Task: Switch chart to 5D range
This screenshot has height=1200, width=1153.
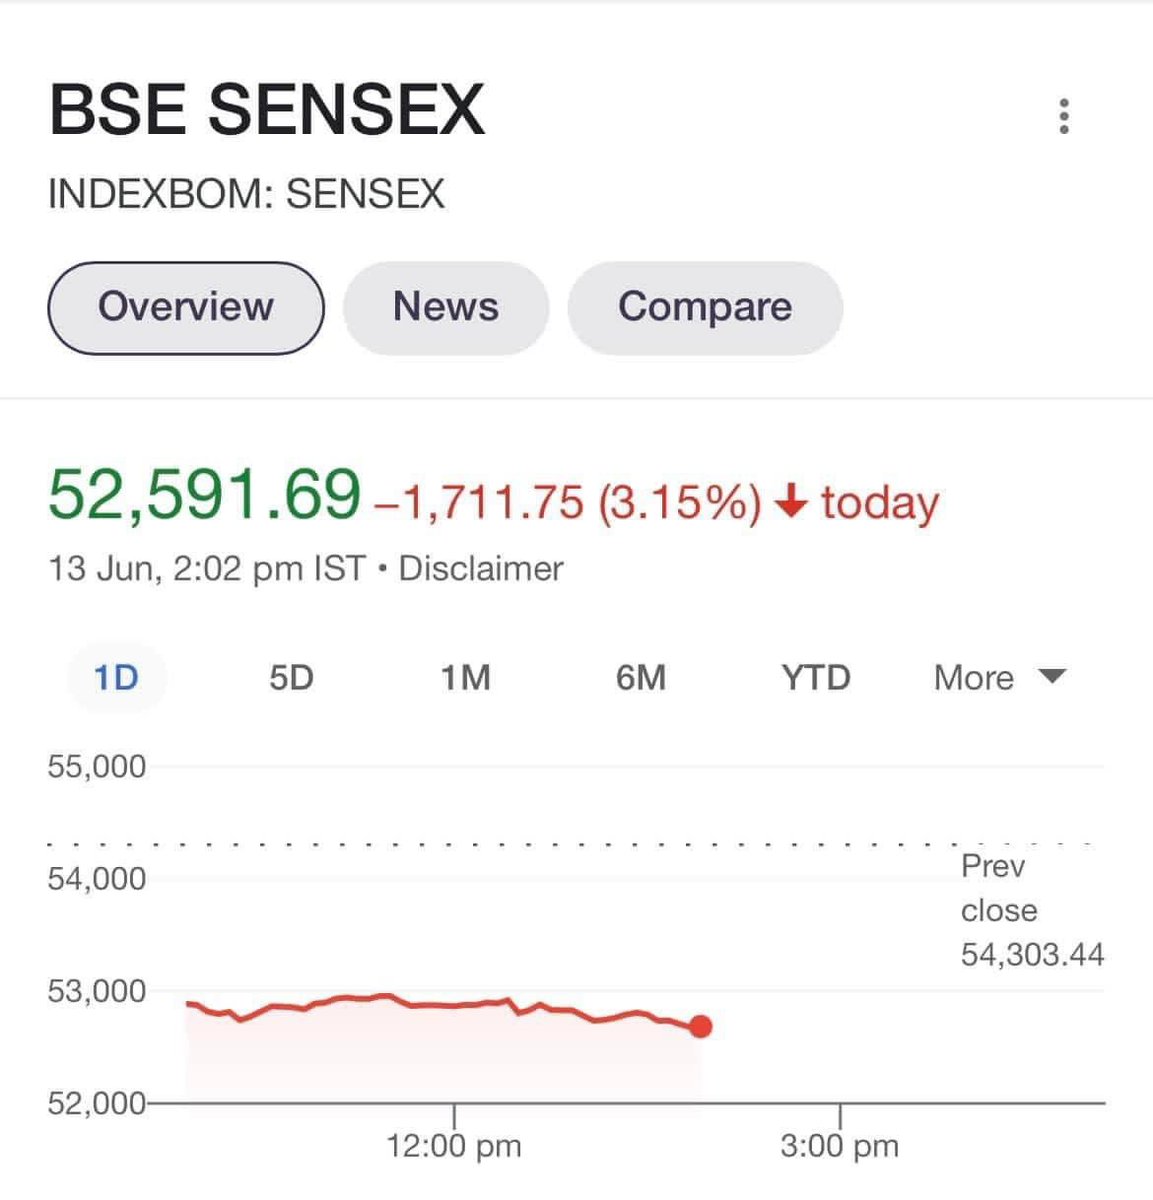Action: click(291, 678)
